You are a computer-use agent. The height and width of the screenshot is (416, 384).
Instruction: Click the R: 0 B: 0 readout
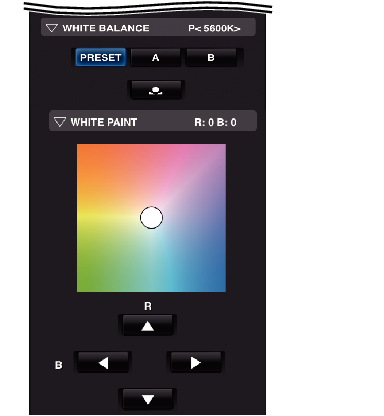(x=215, y=122)
